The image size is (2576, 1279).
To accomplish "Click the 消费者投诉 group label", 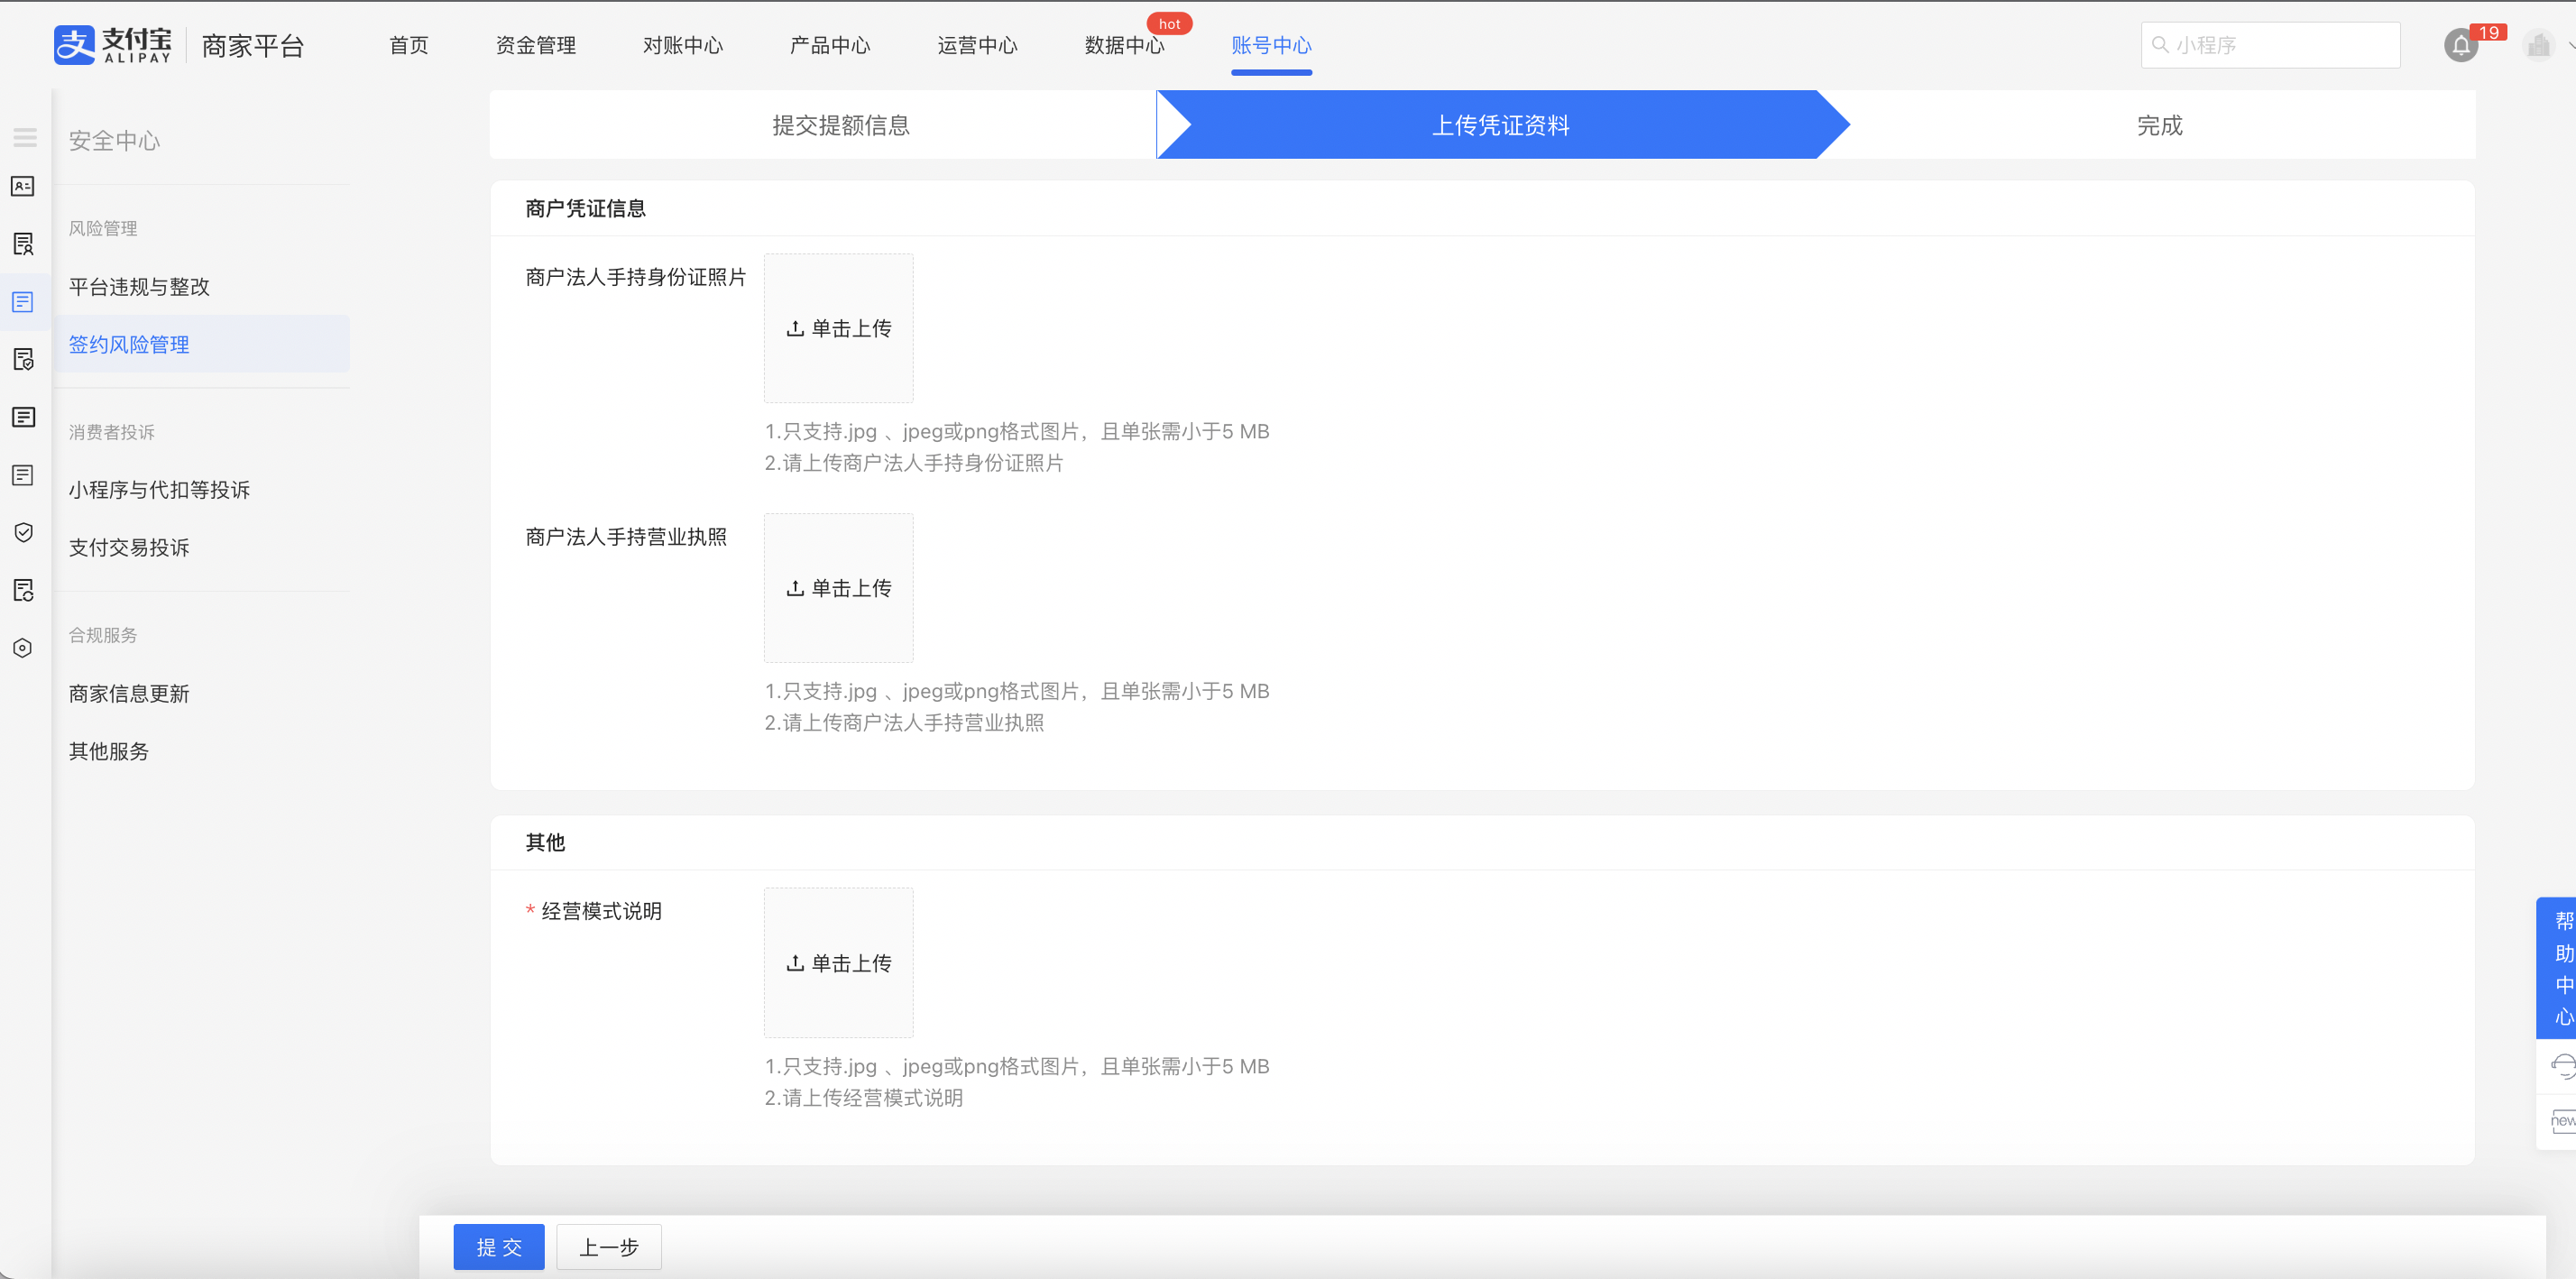I will pyautogui.click(x=112, y=432).
